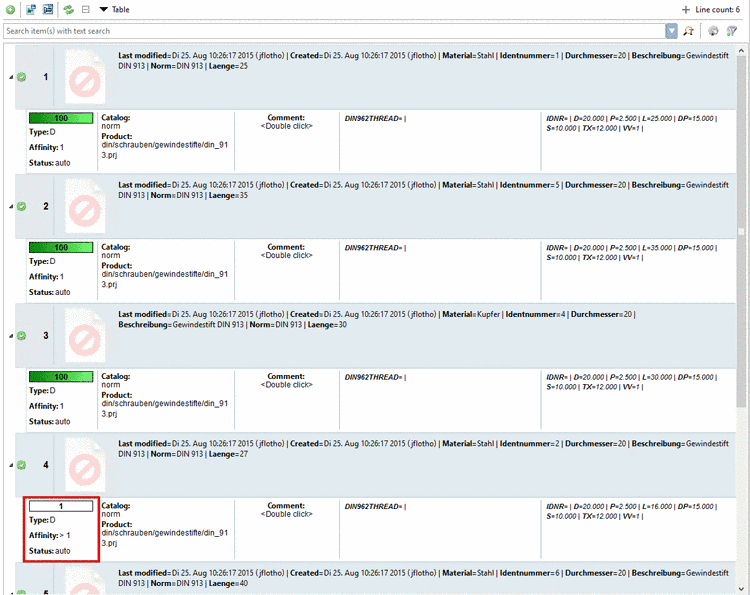Select row 2 header with Laenge=35
The image size is (750, 595).
coord(375,207)
